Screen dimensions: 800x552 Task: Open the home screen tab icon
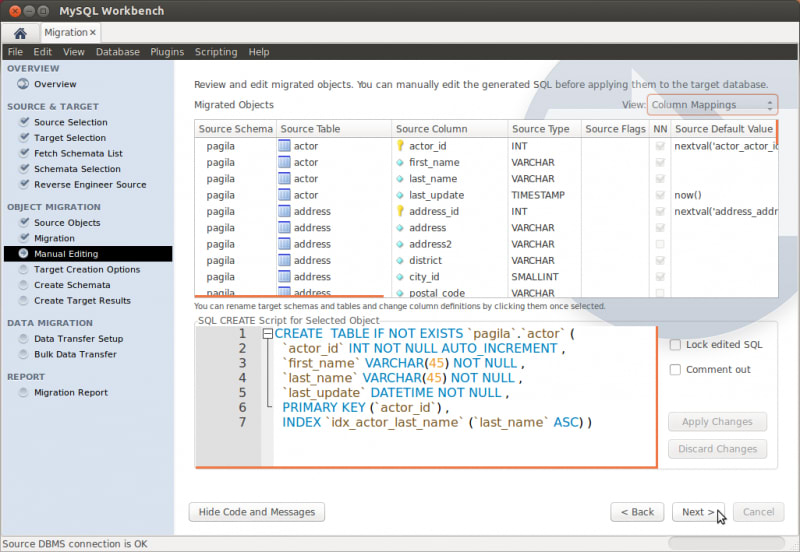20,34
